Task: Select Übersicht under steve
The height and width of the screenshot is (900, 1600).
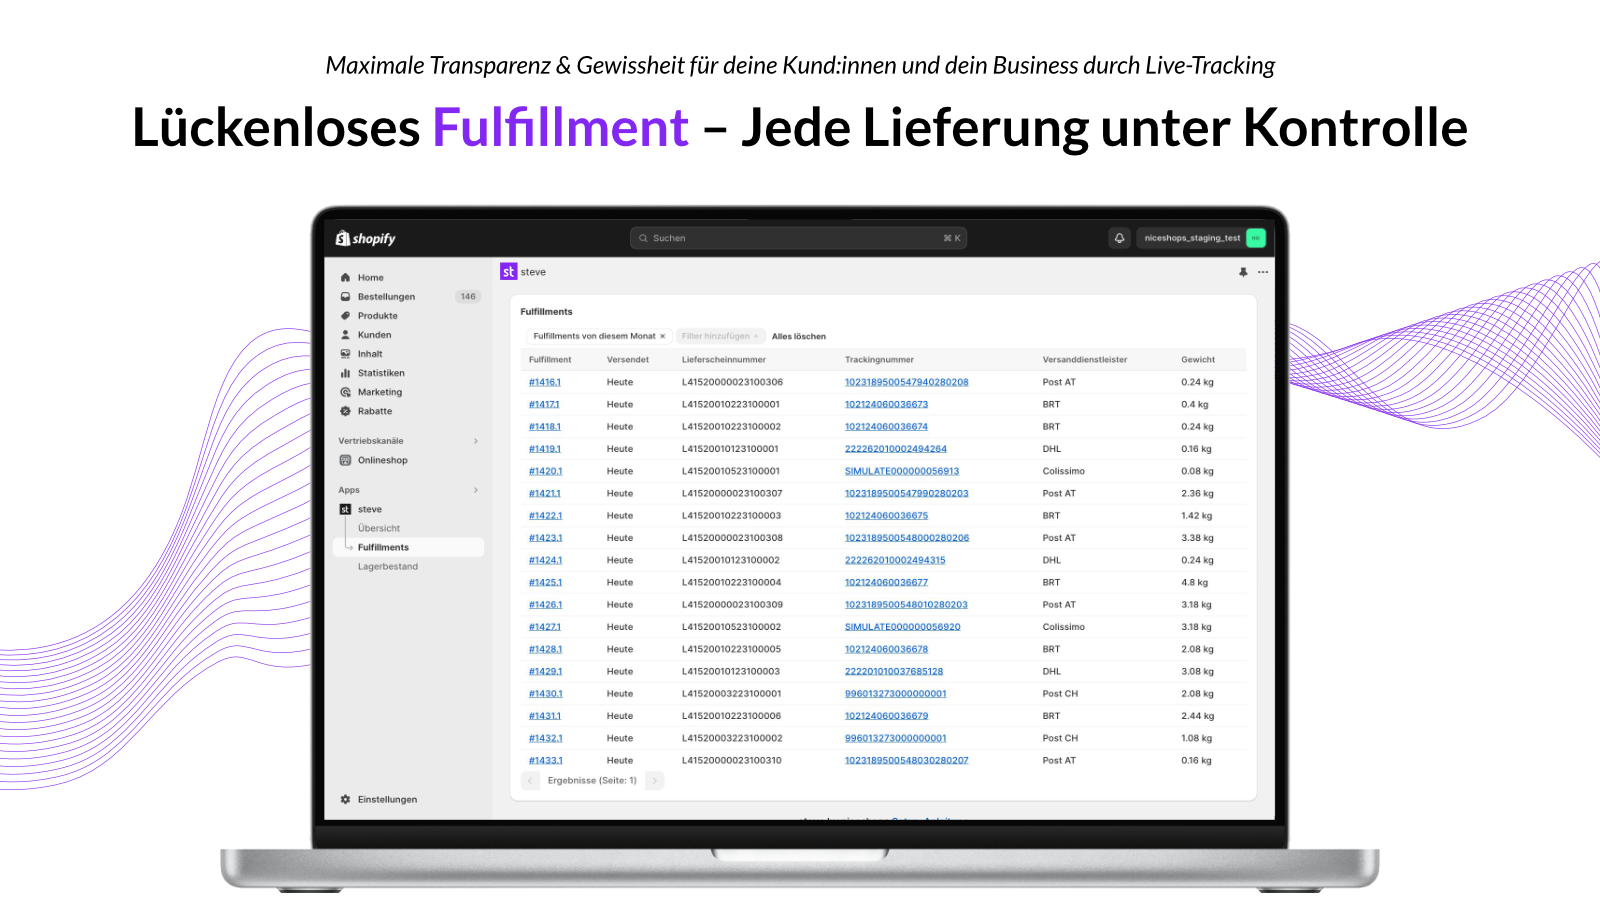Action: point(379,528)
